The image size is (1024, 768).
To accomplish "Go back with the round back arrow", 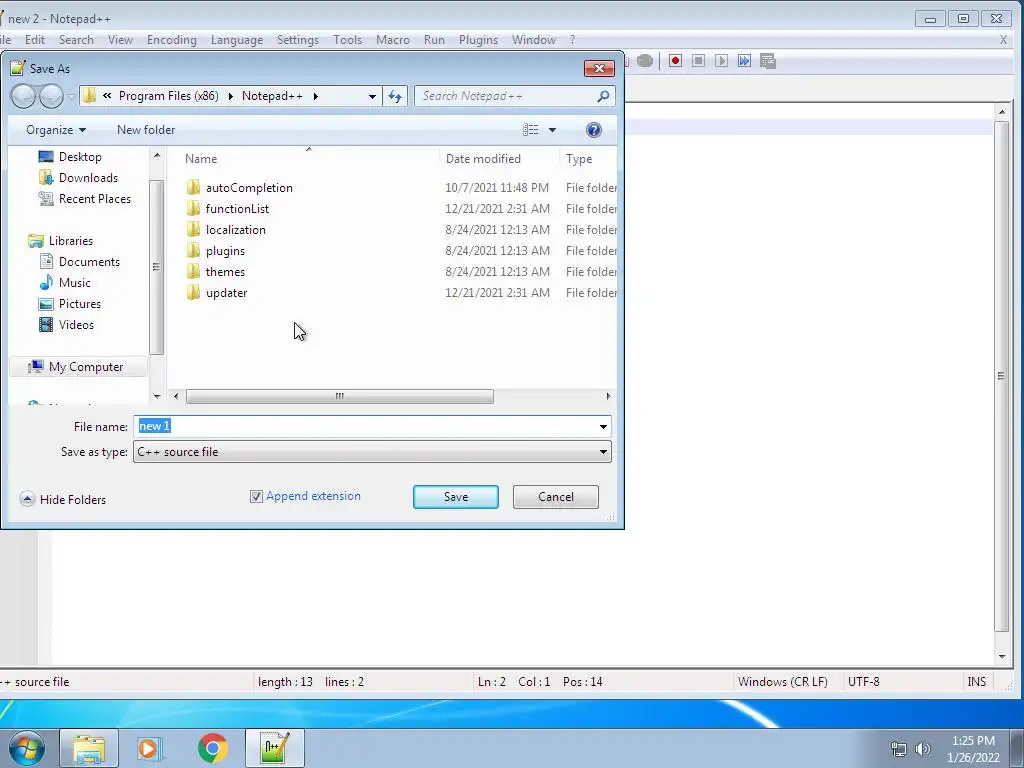I will click(x=24, y=96).
